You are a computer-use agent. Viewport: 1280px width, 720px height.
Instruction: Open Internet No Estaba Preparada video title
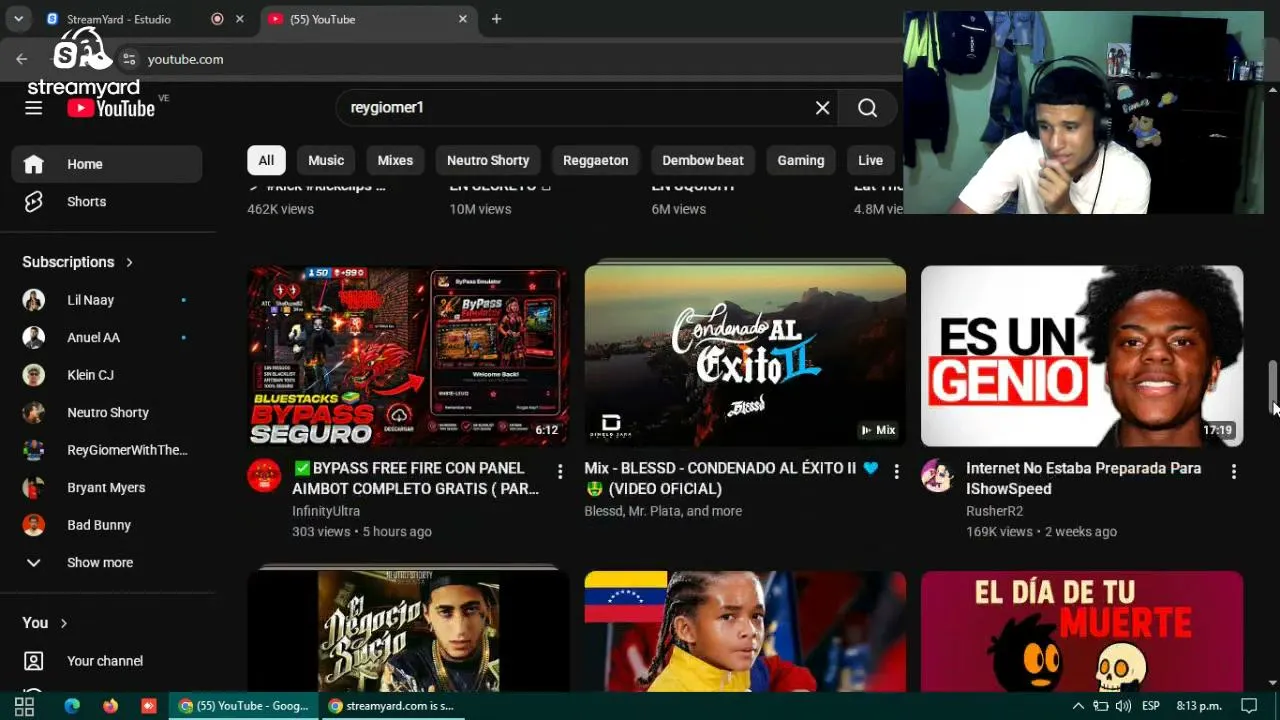(1084, 478)
